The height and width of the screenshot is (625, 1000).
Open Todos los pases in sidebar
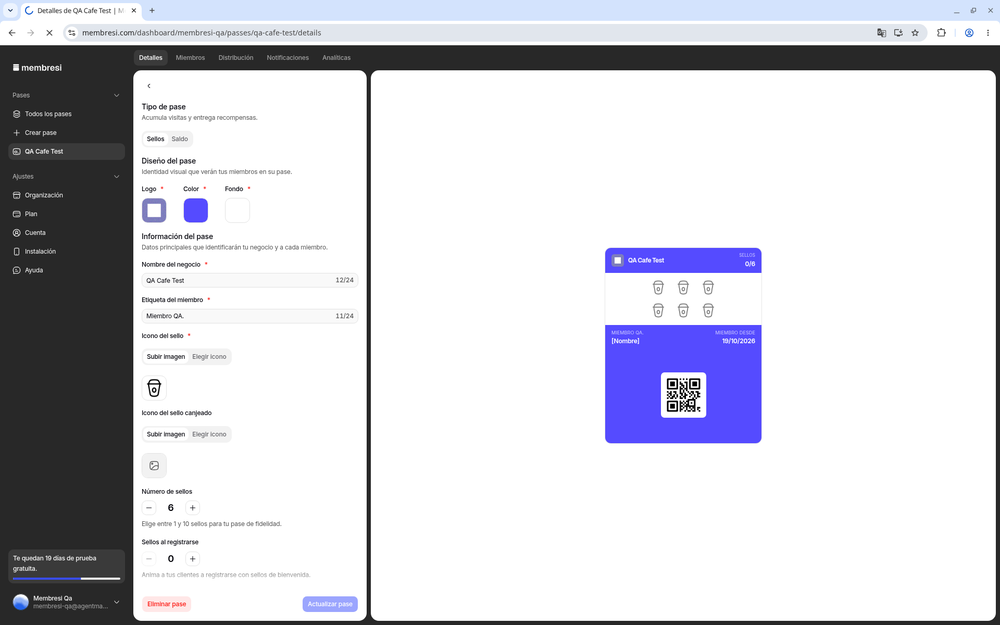66,114
